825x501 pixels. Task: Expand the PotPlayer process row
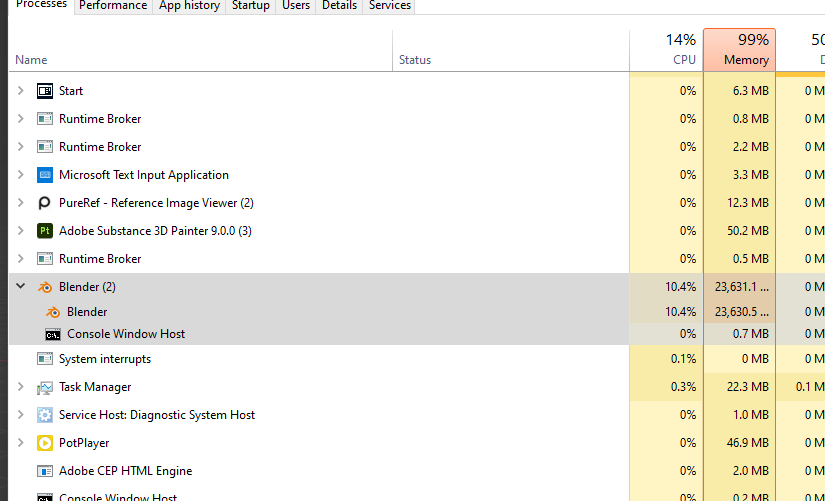[21, 443]
